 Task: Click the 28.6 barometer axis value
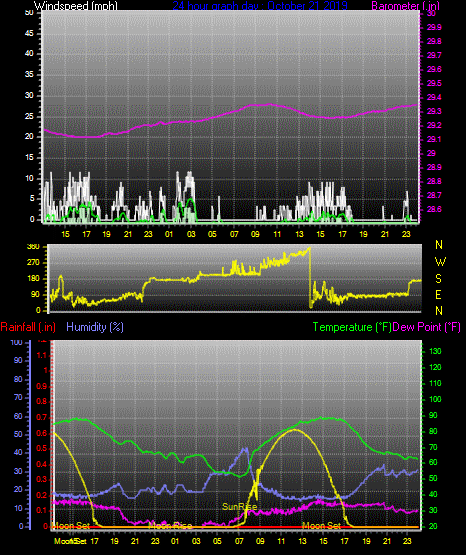434,210
